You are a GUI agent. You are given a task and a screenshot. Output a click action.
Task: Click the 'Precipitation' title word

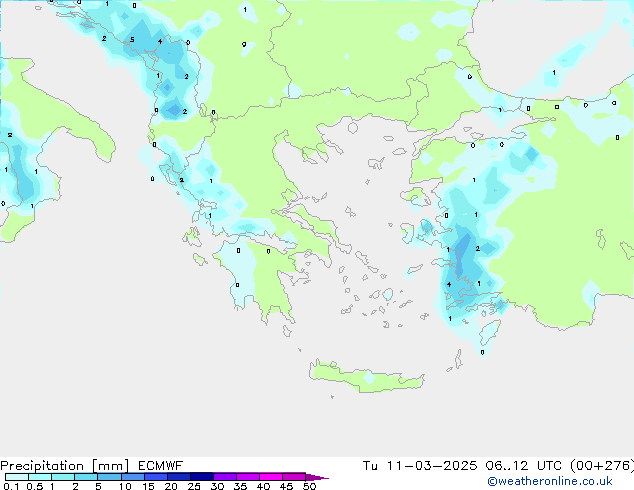click(x=42, y=466)
